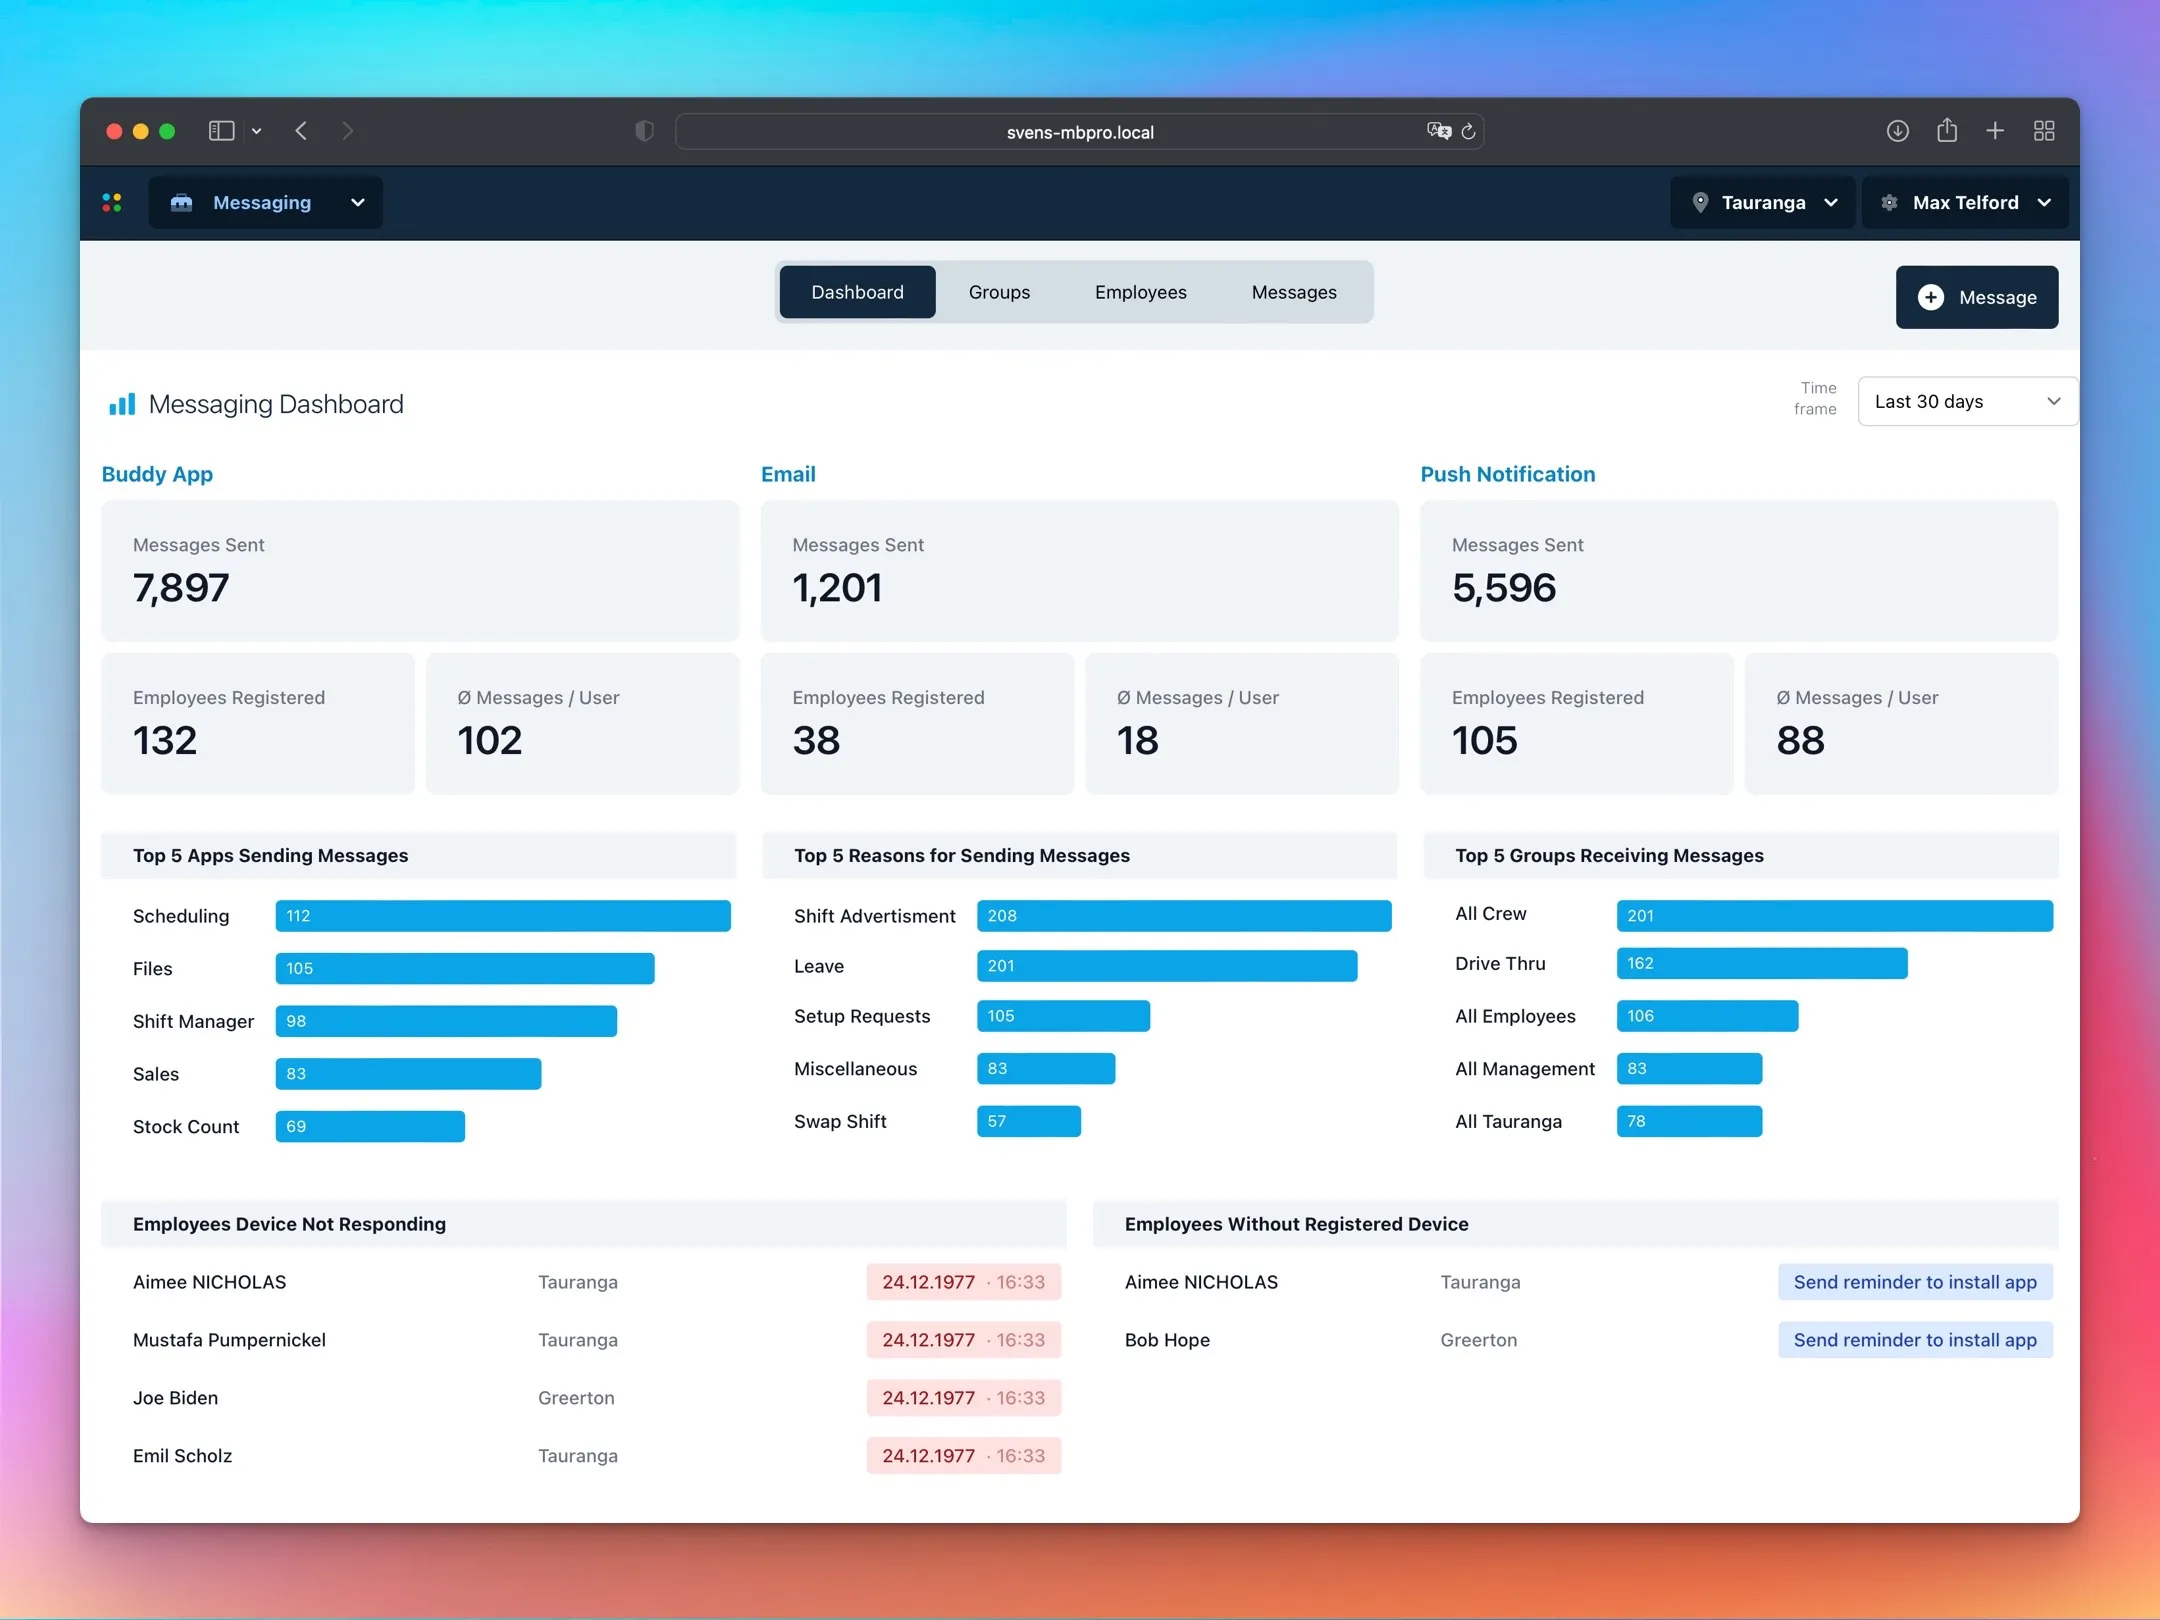Switch to the Employees tab

tap(1141, 292)
